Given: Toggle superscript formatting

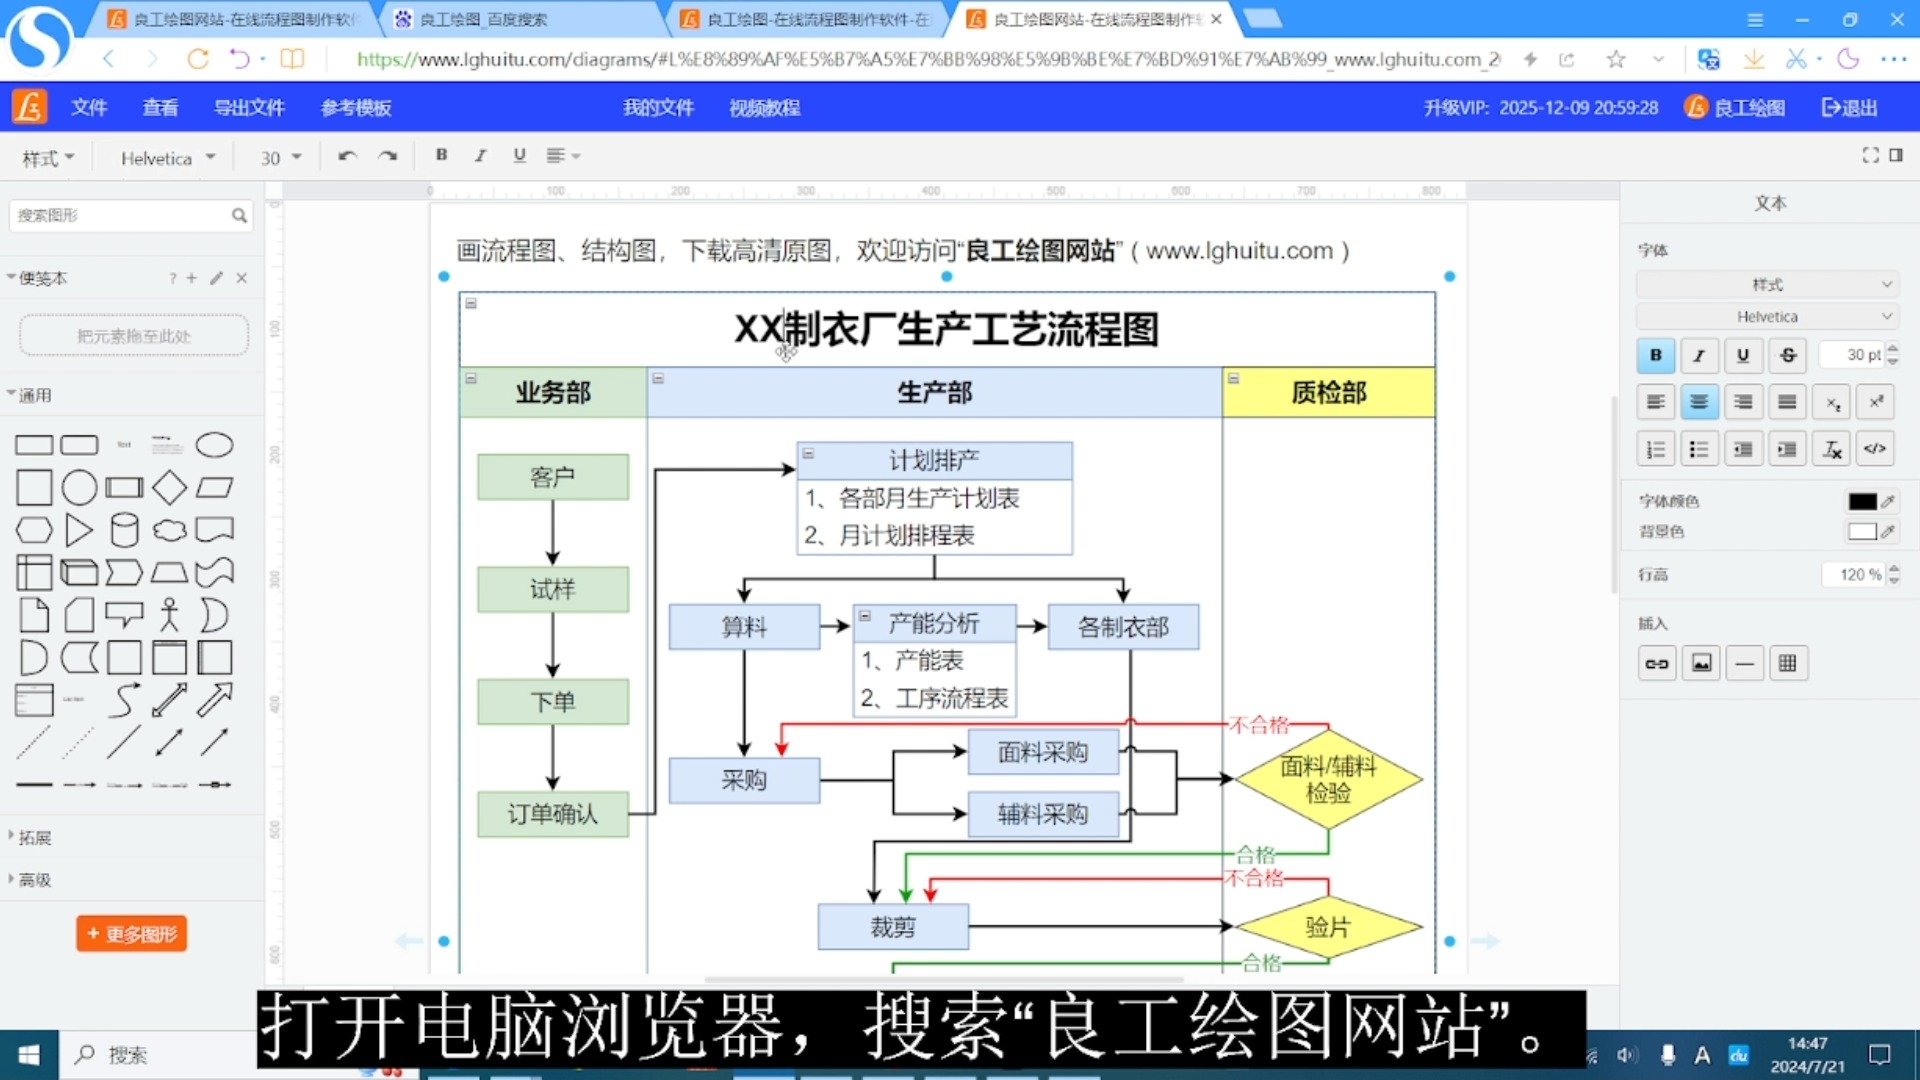Looking at the screenshot, I should tap(1876, 402).
